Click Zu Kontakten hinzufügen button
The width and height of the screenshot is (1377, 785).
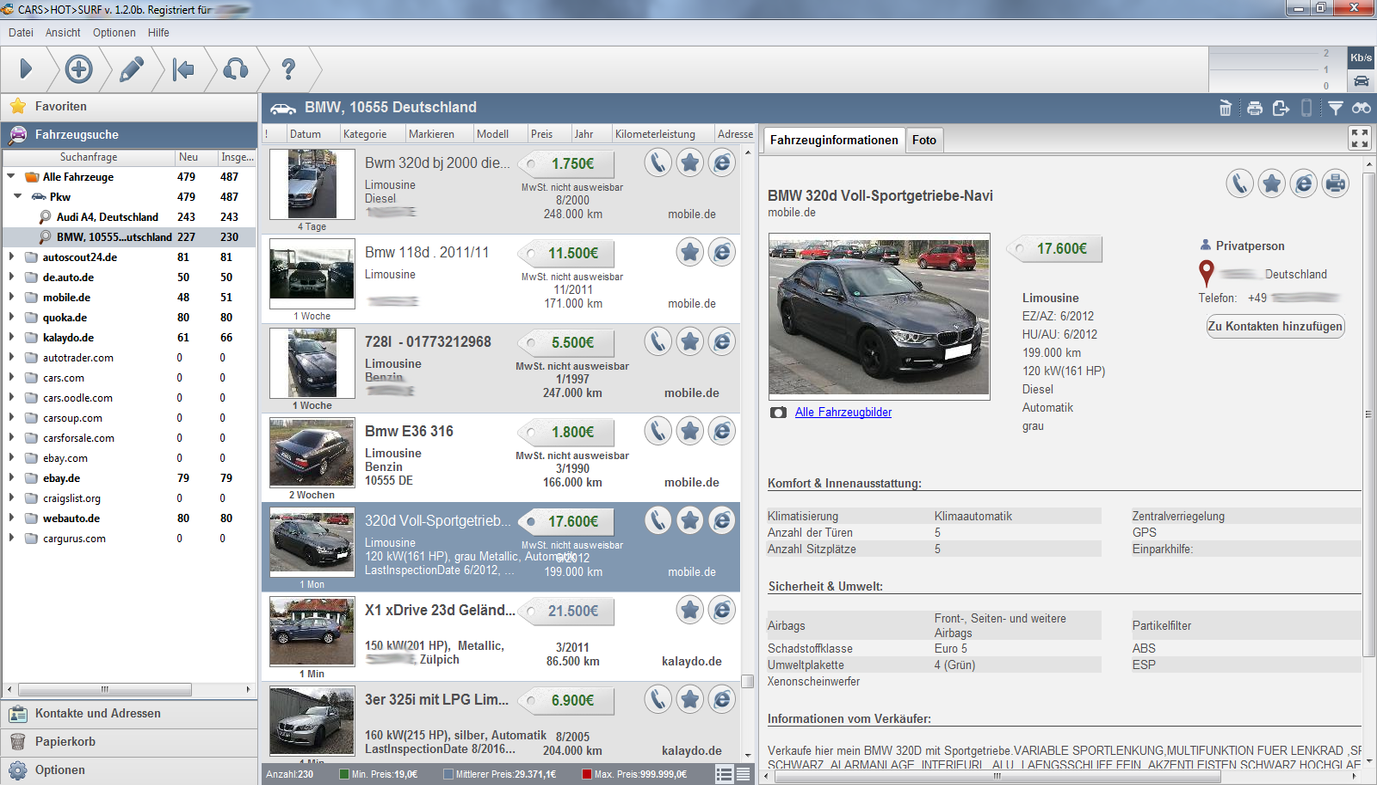pyautogui.click(x=1275, y=326)
